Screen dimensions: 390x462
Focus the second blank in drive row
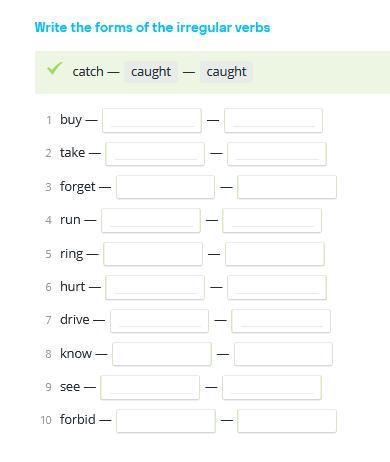[281, 321]
